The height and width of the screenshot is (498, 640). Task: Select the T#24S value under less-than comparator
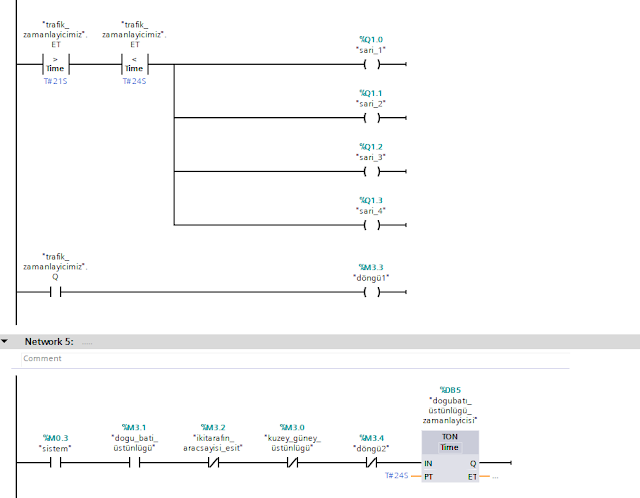[134, 81]
